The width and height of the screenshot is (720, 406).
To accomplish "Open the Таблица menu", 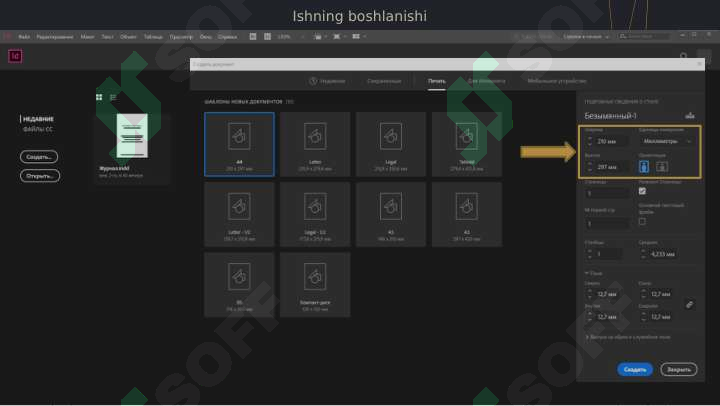I will (x=153, y=37).
